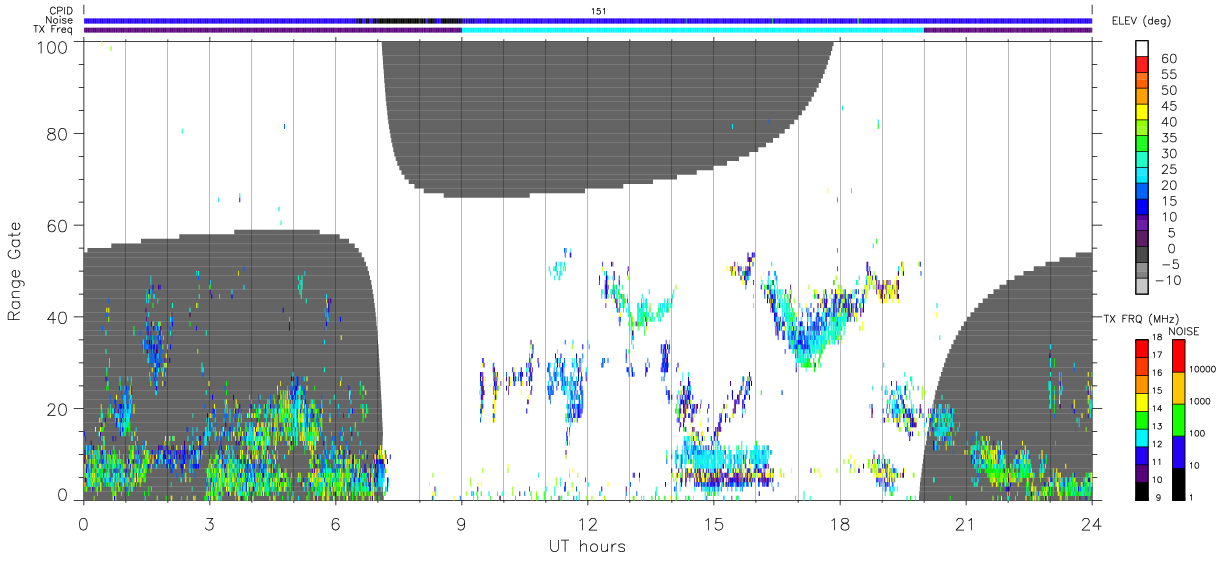Click ELEV legend value 60
This screenshot has width=1228, height=567.
point(1168,59)
